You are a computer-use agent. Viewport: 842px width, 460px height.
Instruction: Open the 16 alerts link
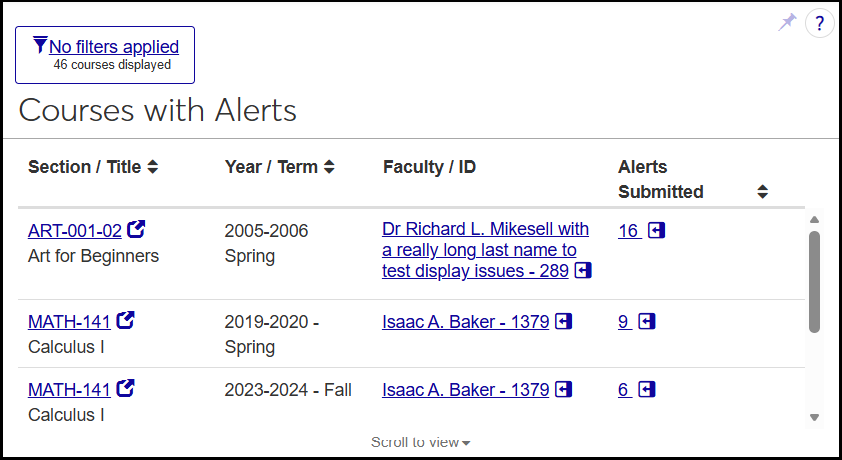[628, 231]
